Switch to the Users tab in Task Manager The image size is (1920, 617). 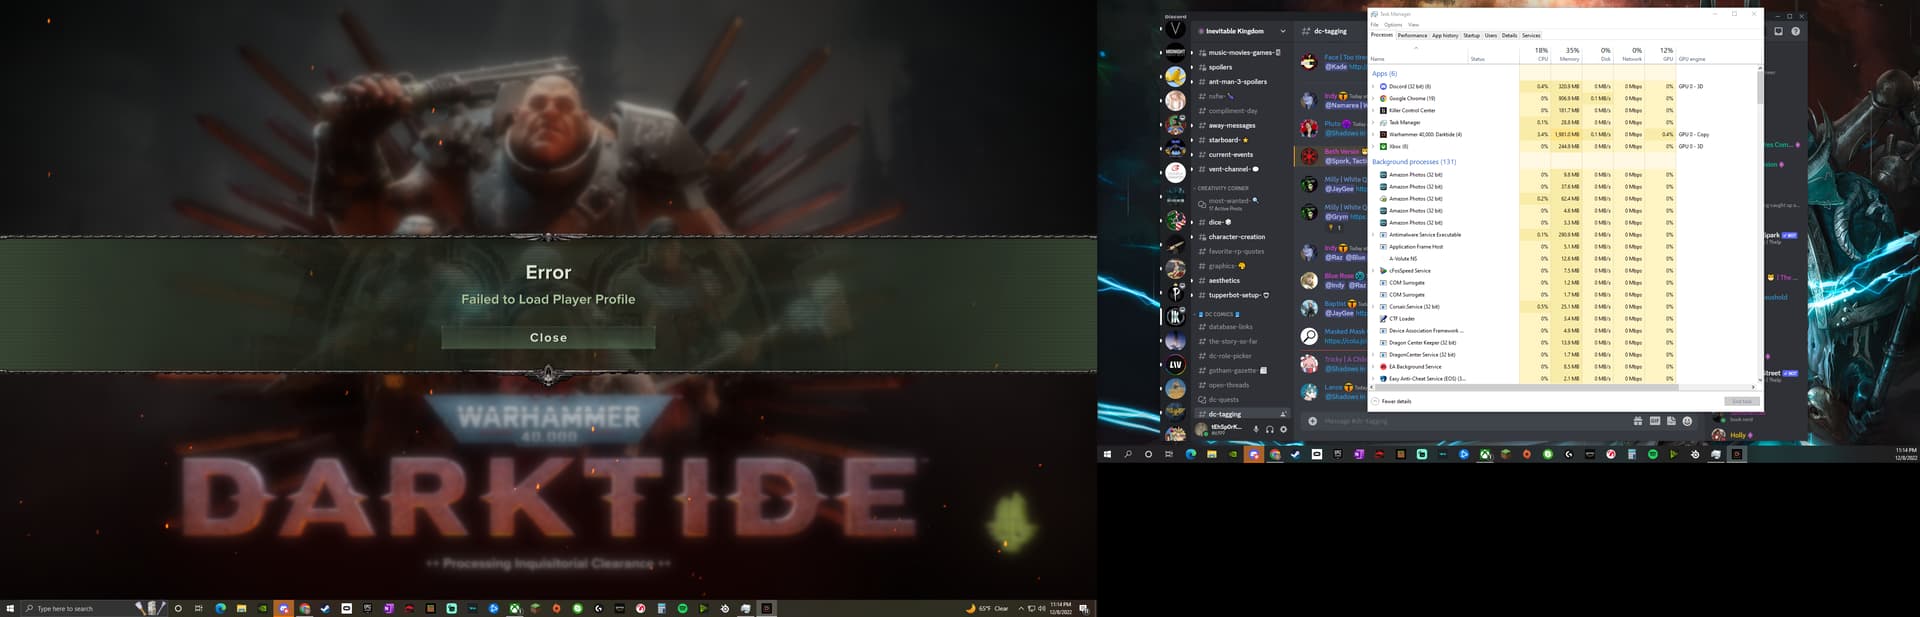click(1491, 36)
